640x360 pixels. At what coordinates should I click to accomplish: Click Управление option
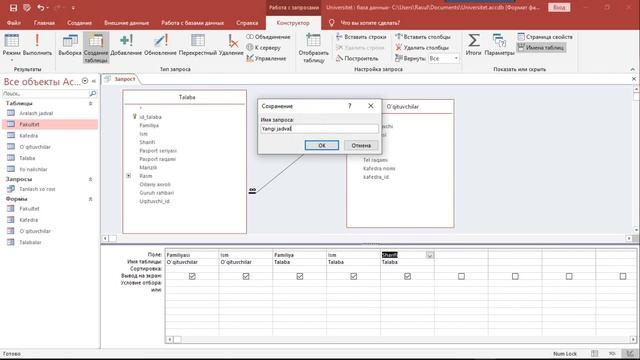tap(266, 58)
